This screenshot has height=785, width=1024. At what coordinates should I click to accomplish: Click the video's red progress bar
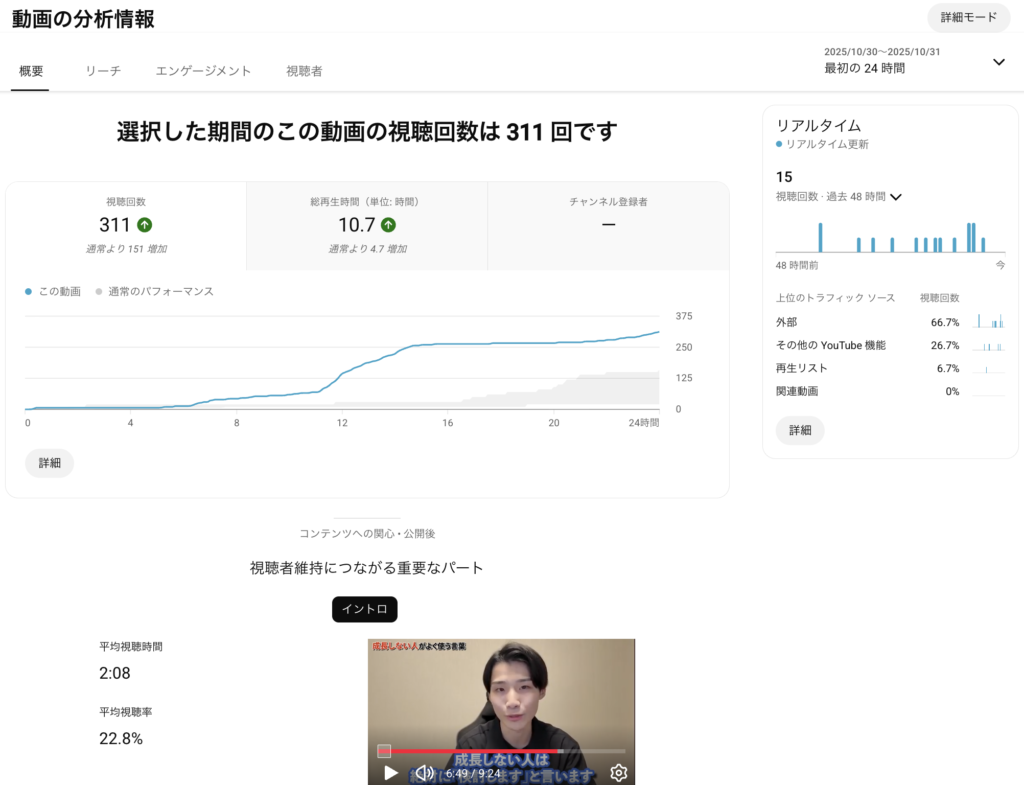pos(470,750)
